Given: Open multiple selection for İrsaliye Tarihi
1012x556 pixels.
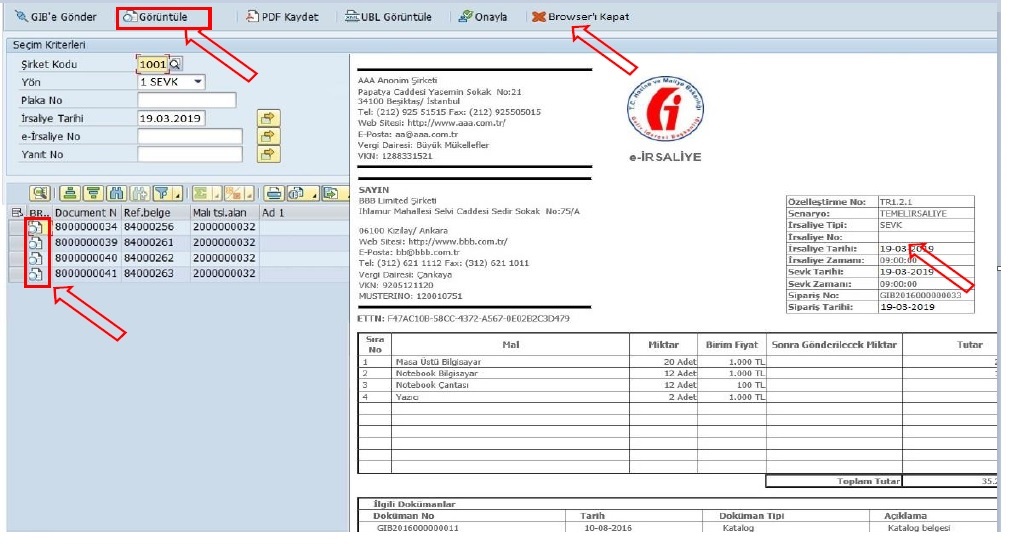Looking at the screenshot, I should (267, 118).
